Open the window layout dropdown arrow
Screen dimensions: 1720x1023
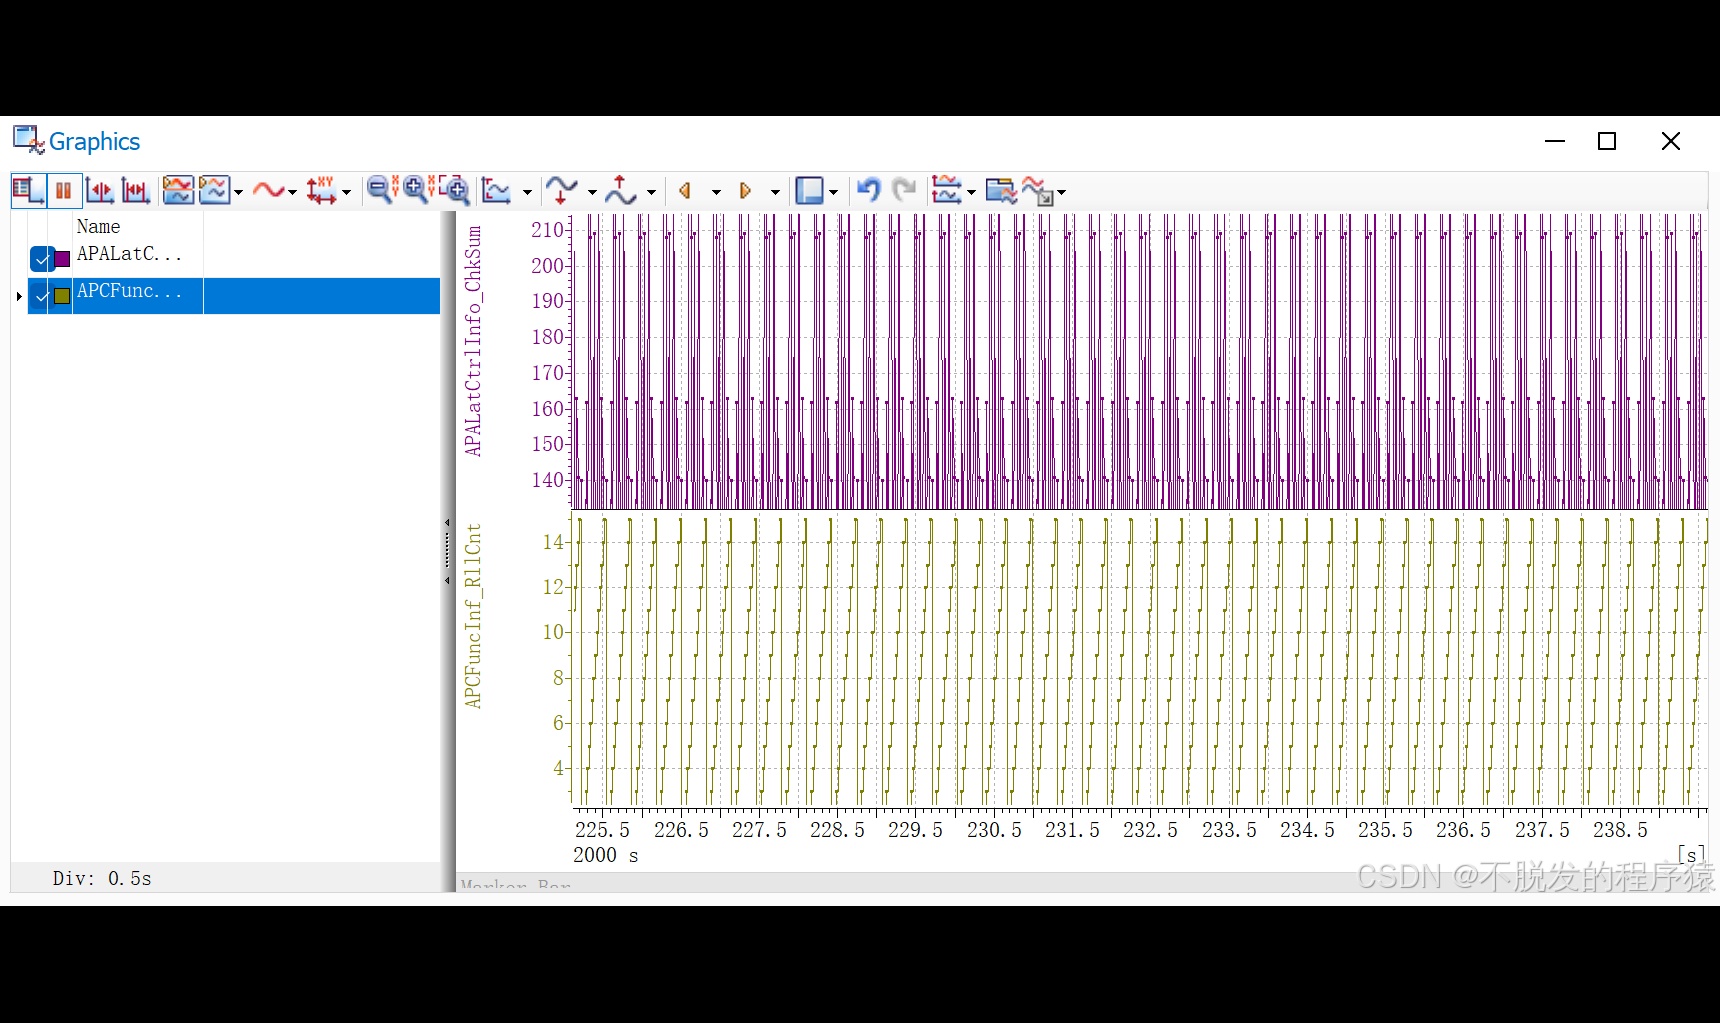pyautogui.click(x=833, y=192)
